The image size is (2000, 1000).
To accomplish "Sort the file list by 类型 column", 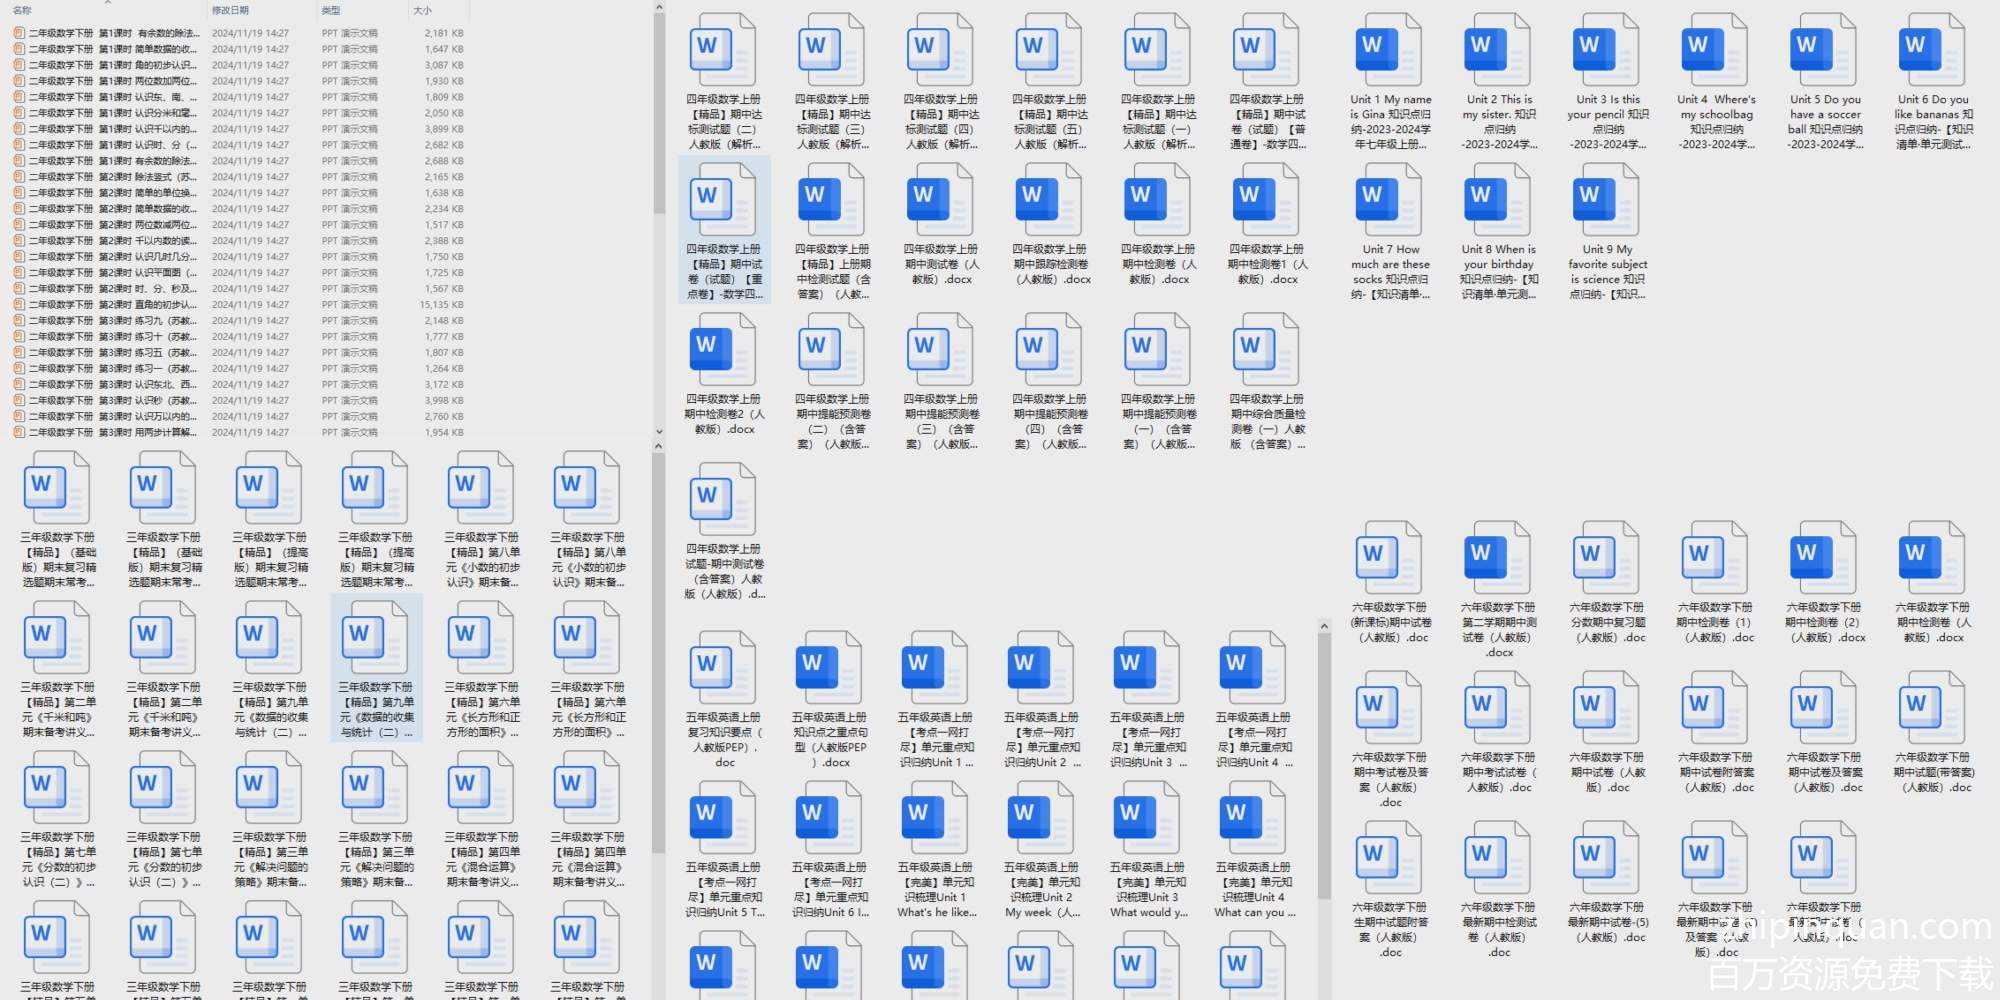I will coord(331,10).
